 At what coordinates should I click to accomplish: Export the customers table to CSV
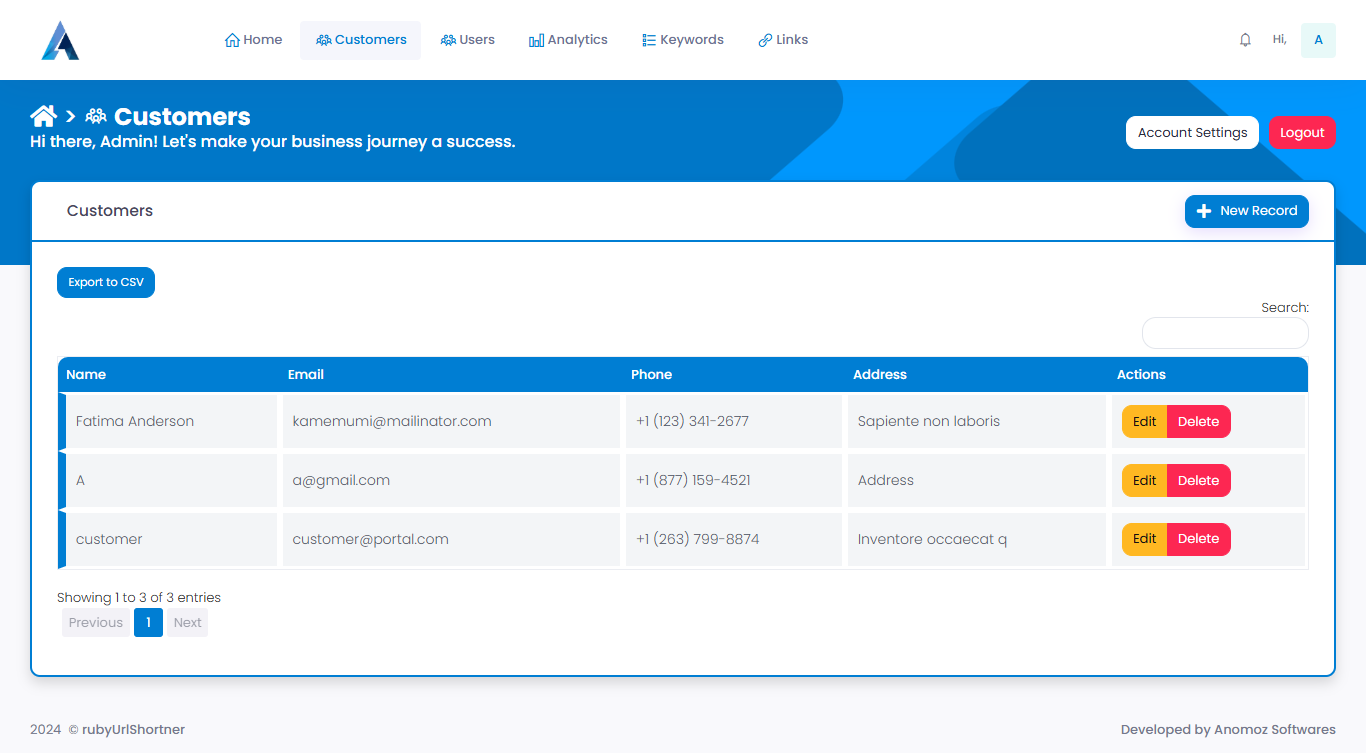coord(106,283)
